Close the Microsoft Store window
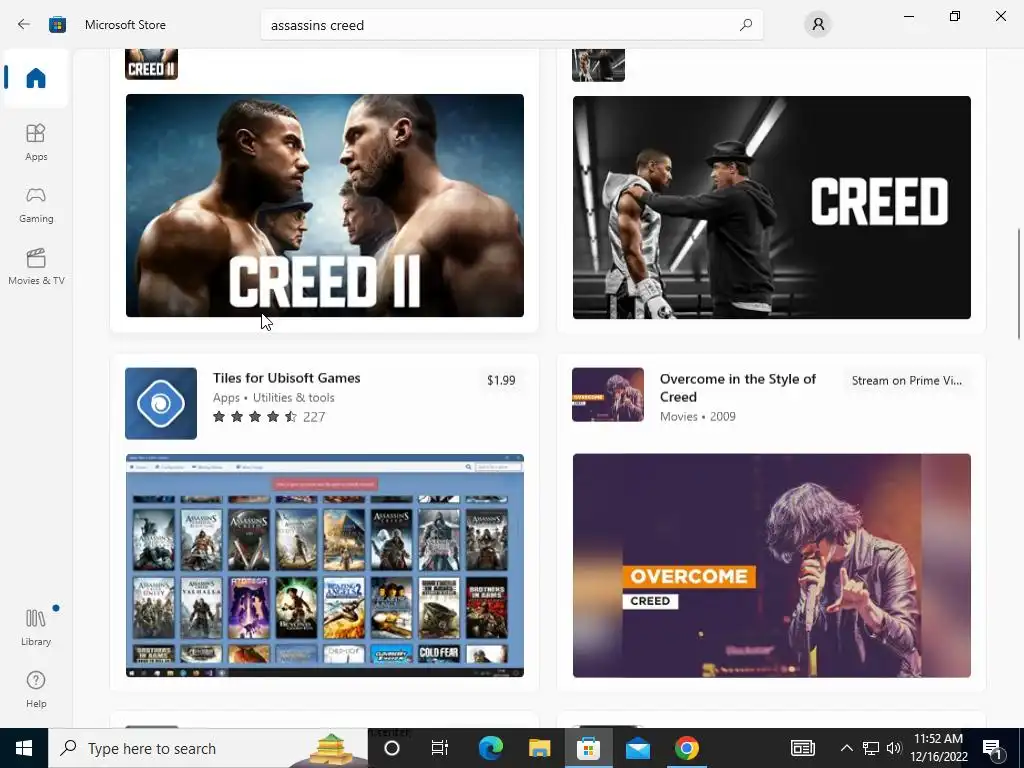Image resolution: width=1024 pixels, height=768 pixels. click(x=1000, y=16)
